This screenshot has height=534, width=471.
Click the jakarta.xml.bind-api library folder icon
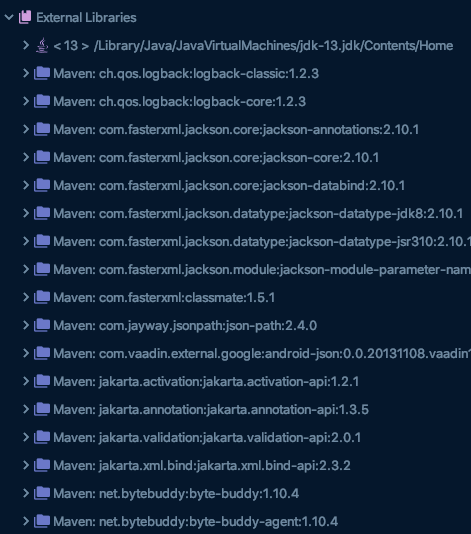pyautogui.click(x=42, y=464)
